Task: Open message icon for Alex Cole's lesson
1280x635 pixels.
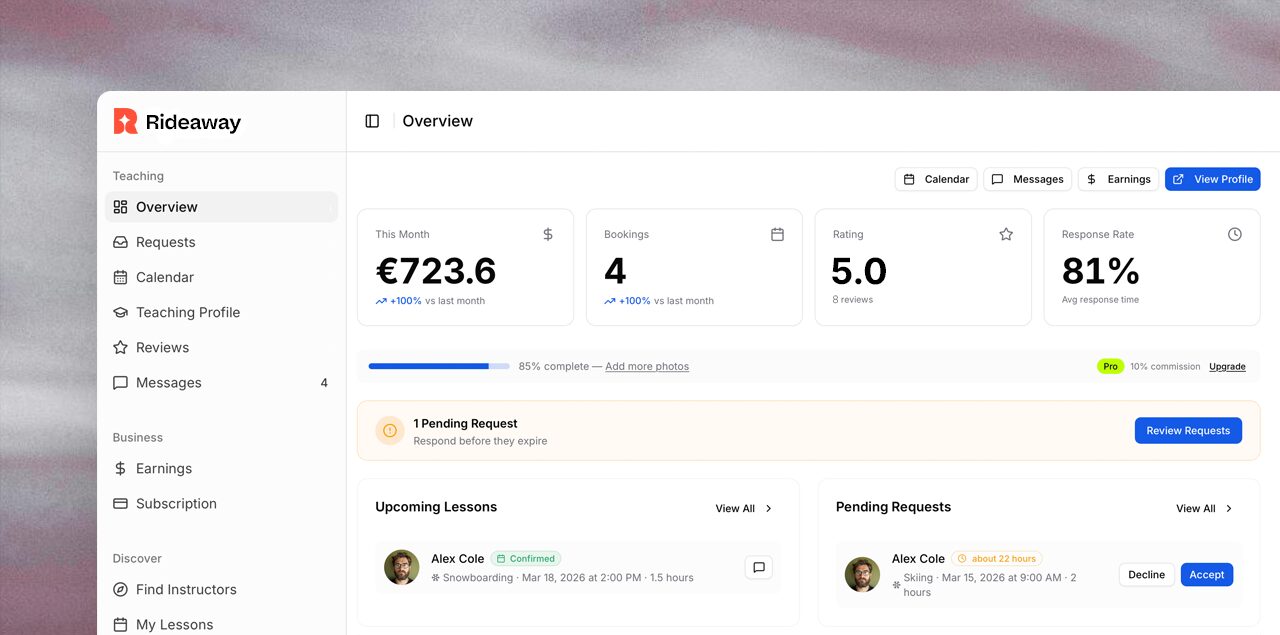Action: tap(758, 568)
